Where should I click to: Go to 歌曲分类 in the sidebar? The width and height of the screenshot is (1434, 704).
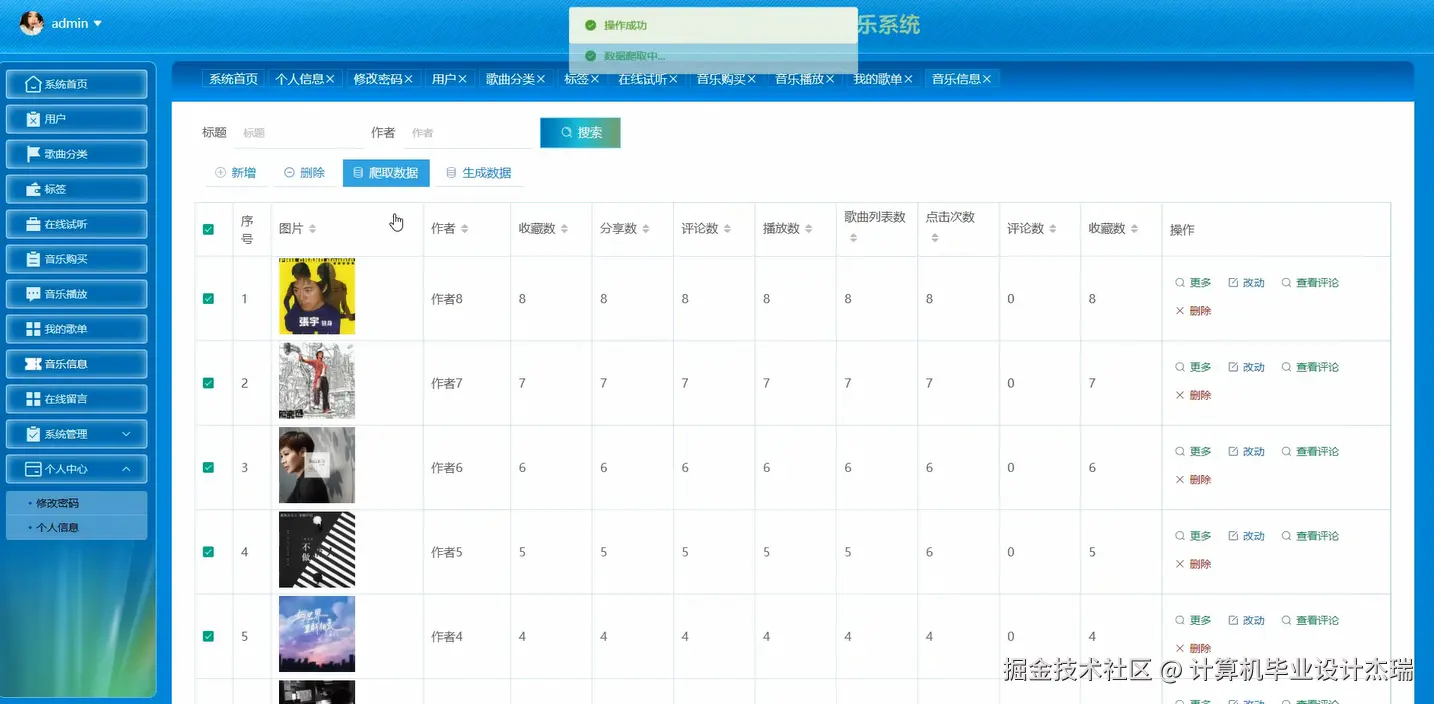77,154
